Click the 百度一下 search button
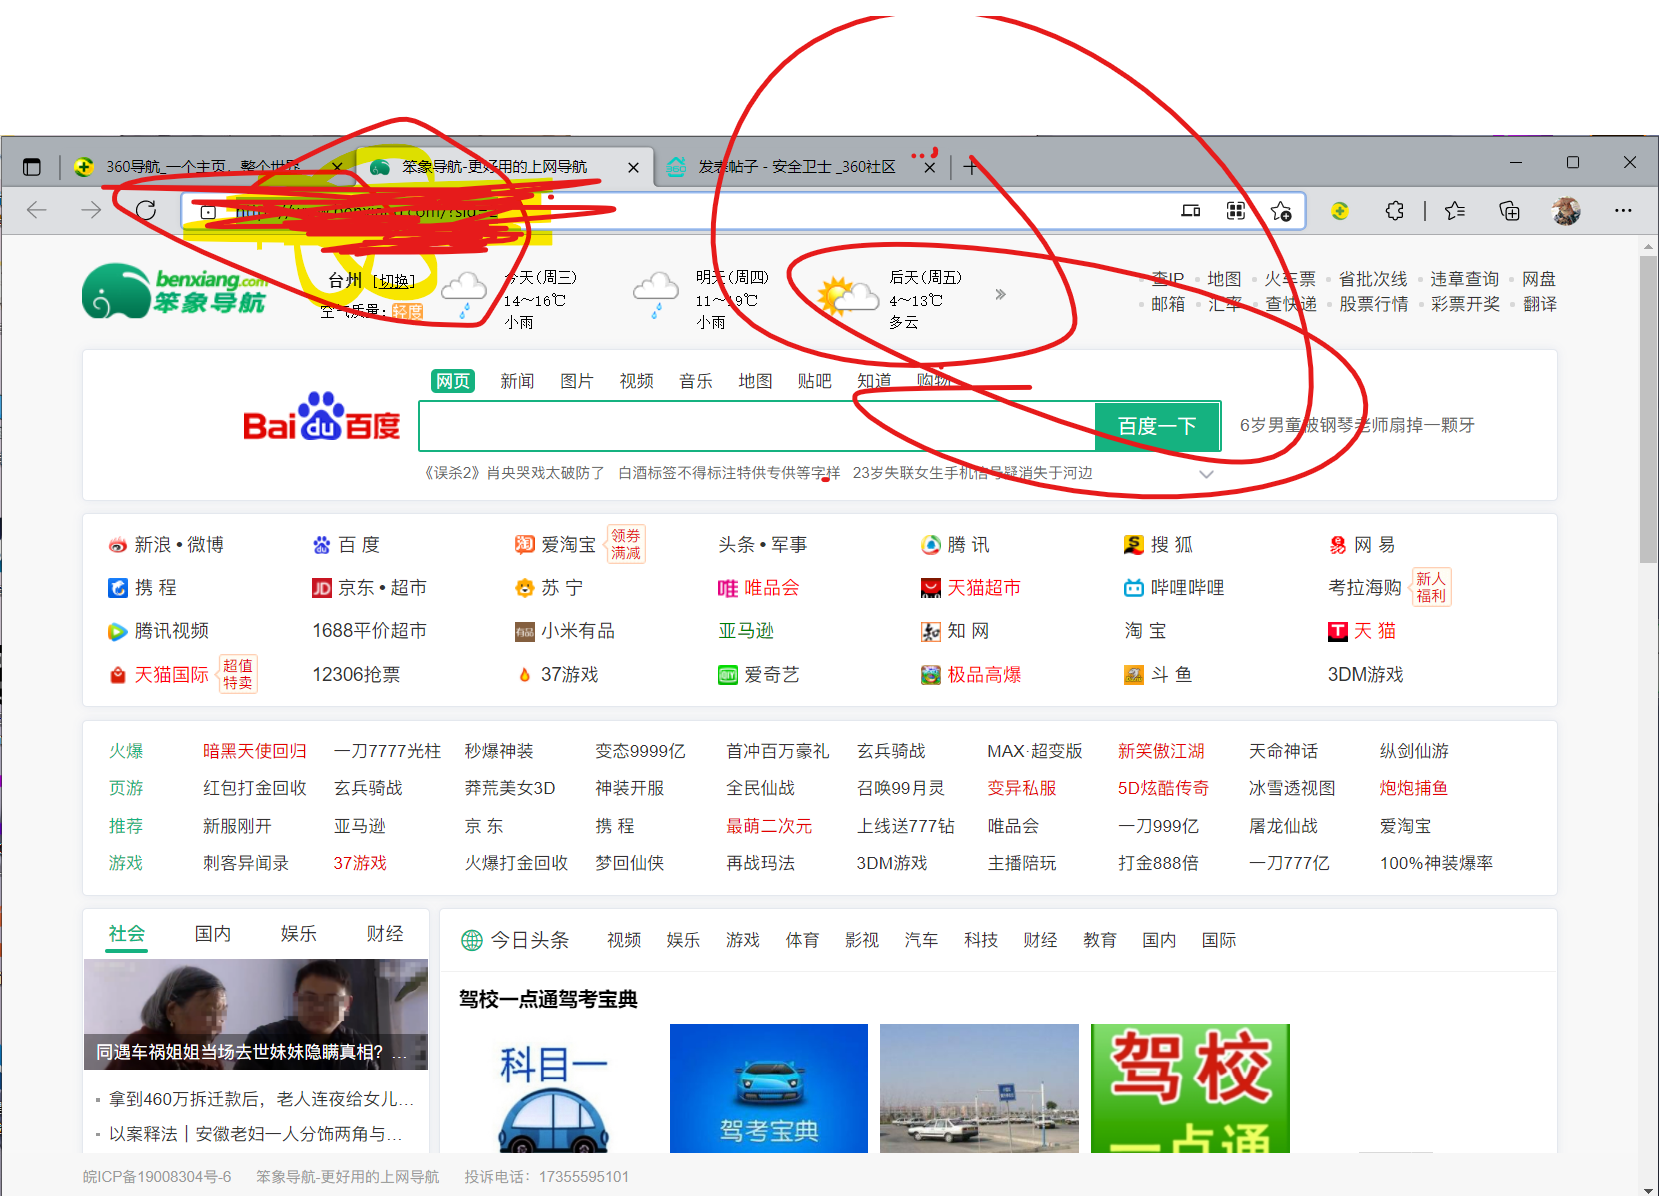Image resolution: width=1659 pixels, height=1196 pixels. (1157, 426)
